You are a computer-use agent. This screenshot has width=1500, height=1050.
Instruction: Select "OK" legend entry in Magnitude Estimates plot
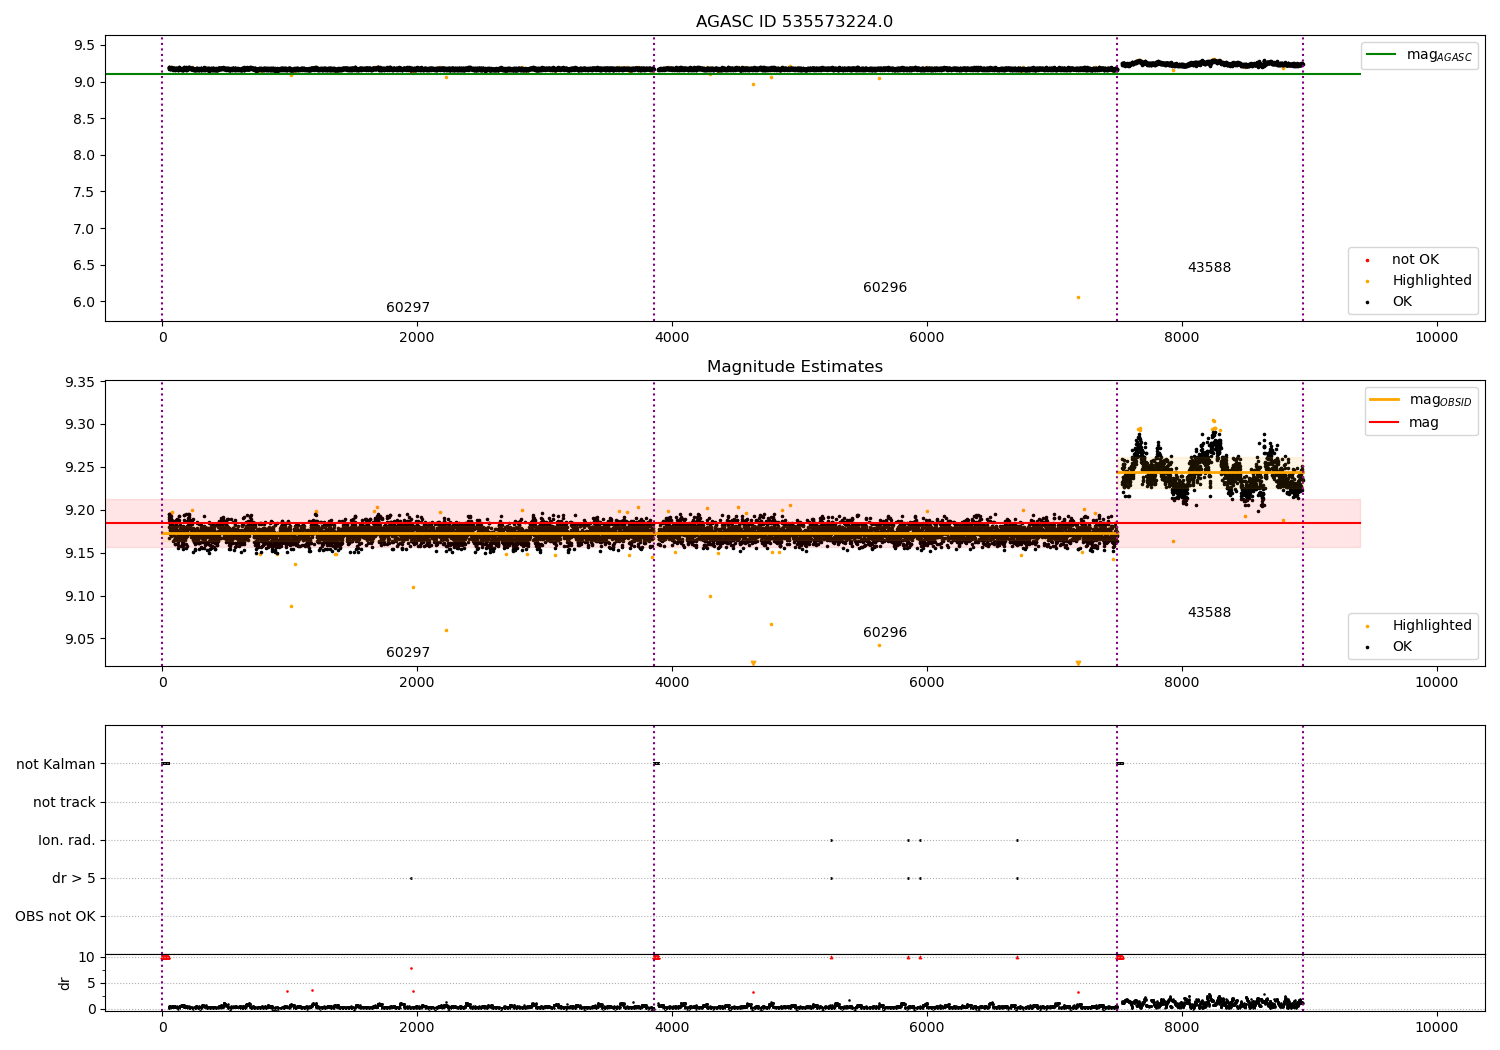(1402, 647)
